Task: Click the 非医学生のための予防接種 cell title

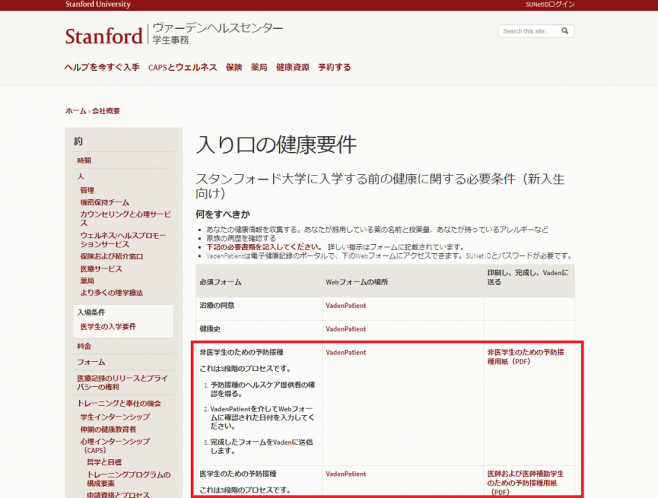Action: (x=241, y=352)
